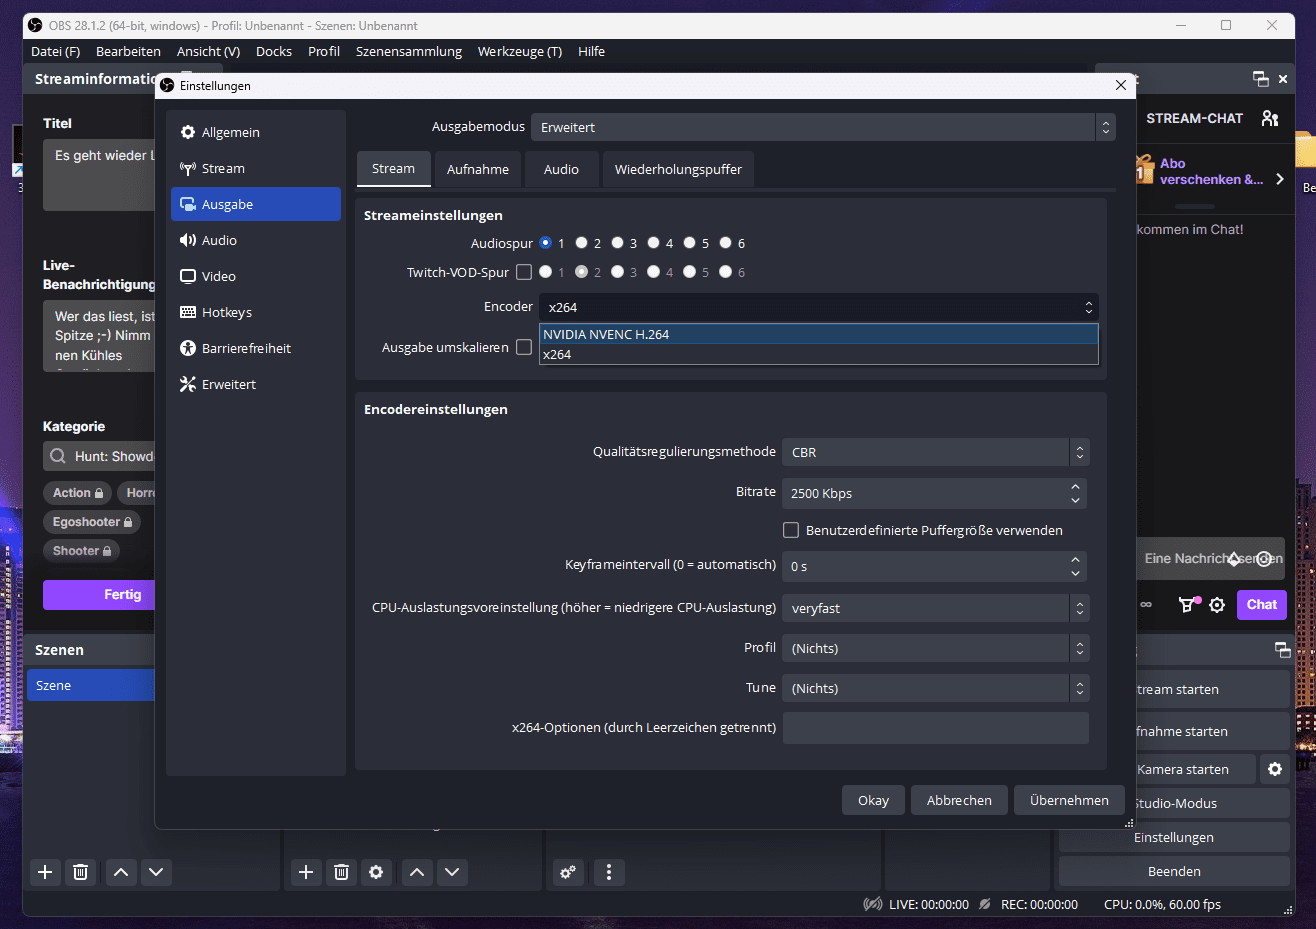Move the scene up with arrow icon
1316x929 pixels.
(121, 872)
